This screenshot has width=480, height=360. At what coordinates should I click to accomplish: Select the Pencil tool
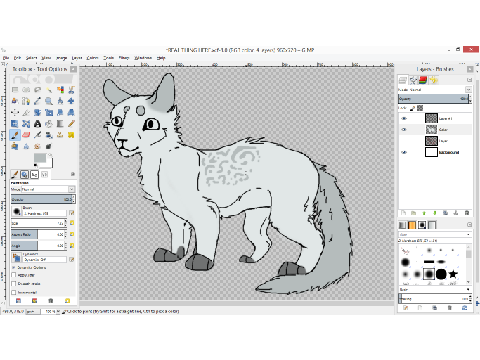click(x=71, y=124)
